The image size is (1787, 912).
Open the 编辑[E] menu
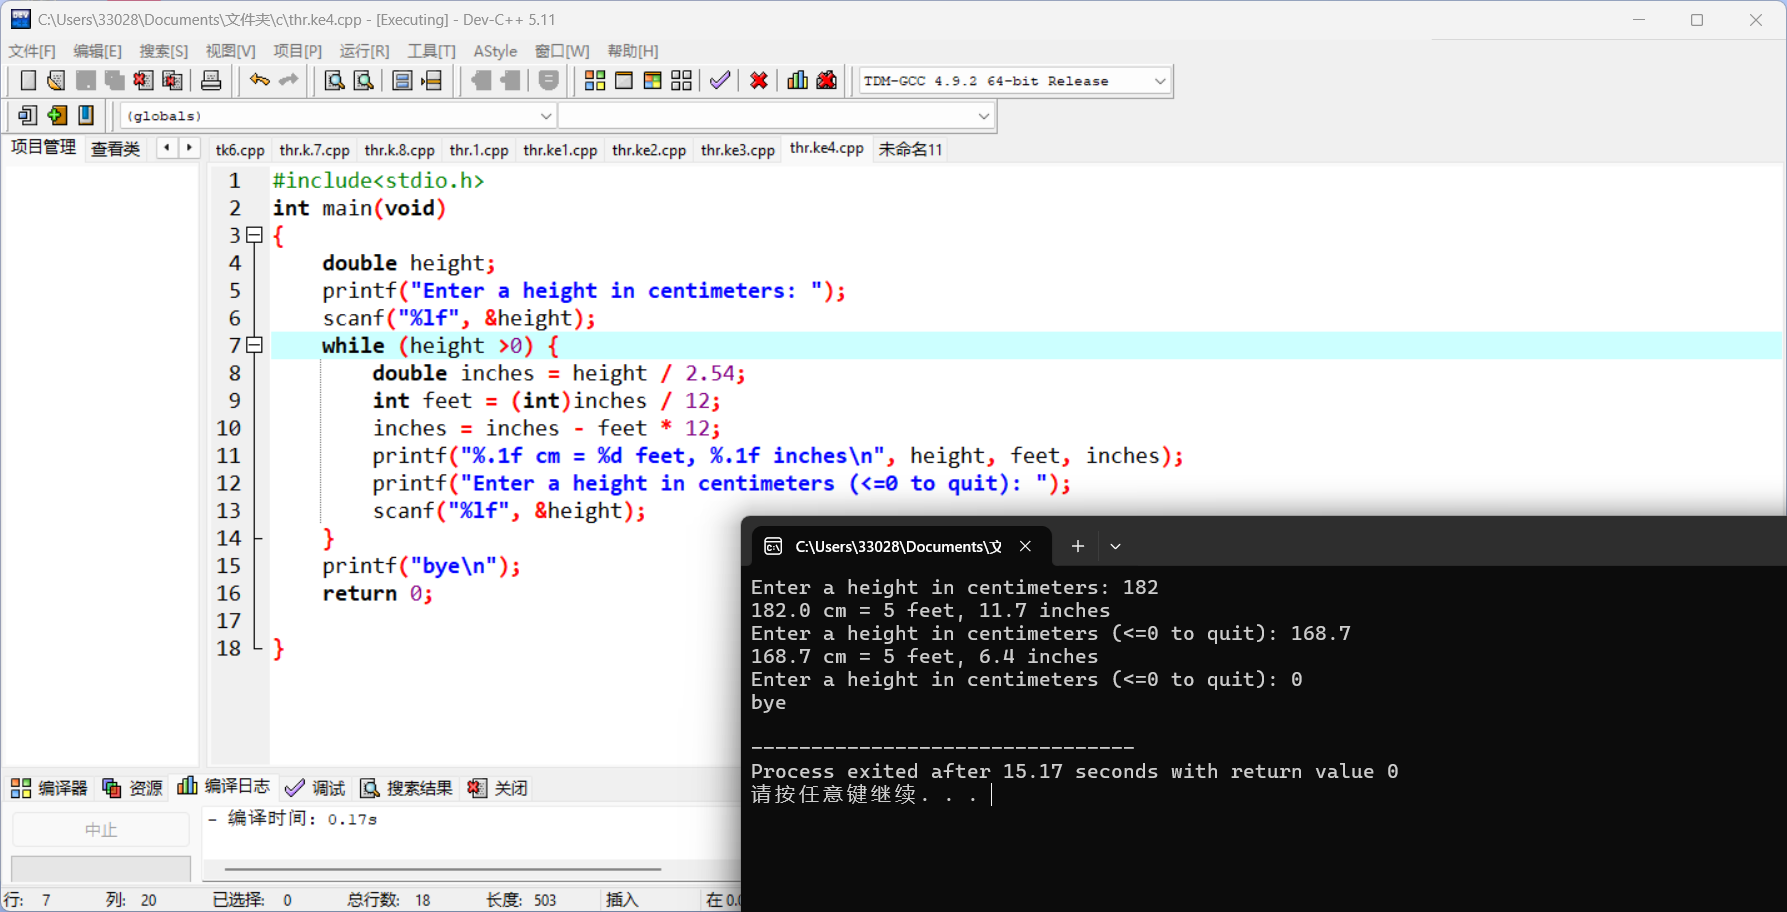pos(97,51)
